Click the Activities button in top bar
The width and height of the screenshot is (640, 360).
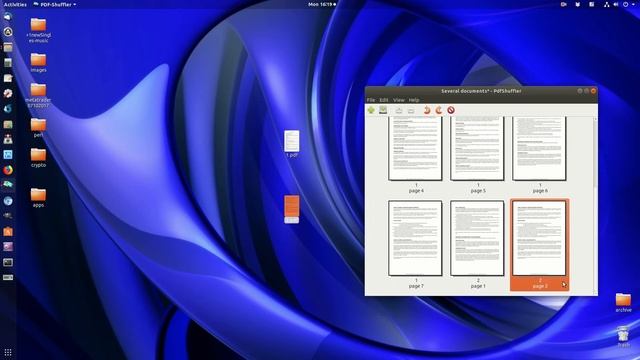(15, 4)
